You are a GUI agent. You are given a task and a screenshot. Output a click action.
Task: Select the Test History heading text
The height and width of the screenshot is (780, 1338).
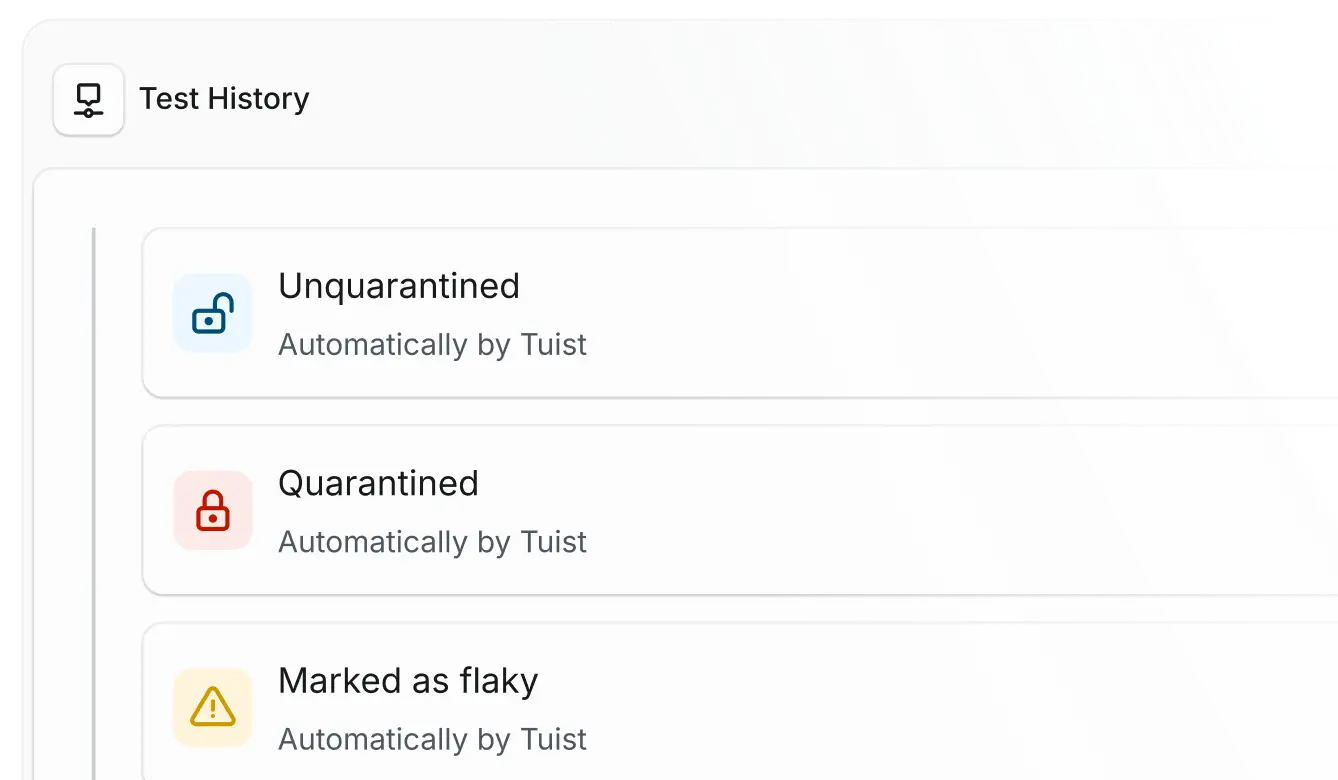click(x=224, y=99)
